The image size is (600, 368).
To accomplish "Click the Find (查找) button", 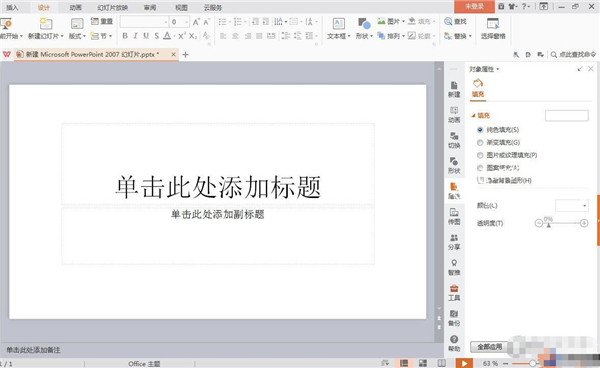I will pyautogui.click(x=455, y=21).
